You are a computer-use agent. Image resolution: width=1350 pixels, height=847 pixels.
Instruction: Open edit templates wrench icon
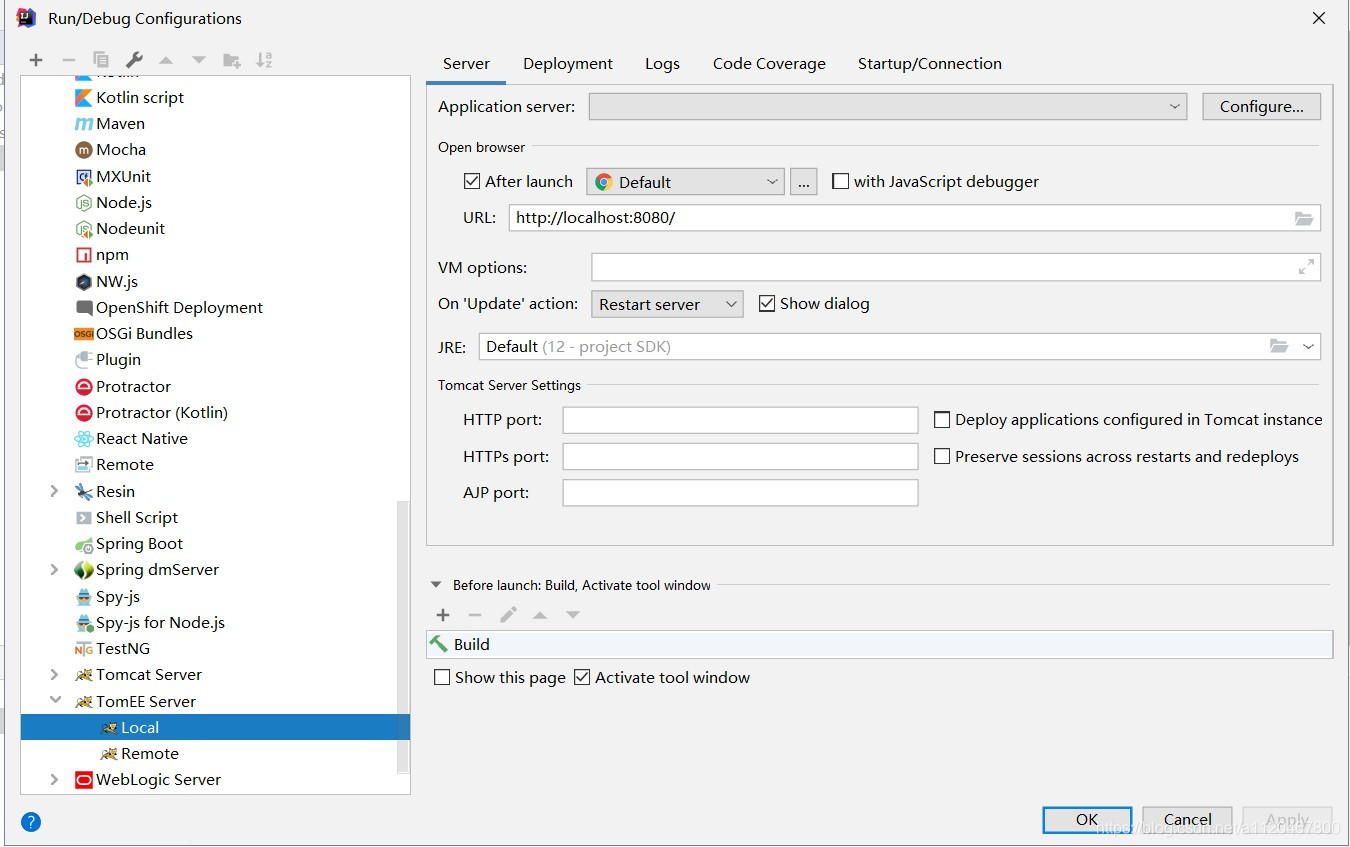coord(134,60)
